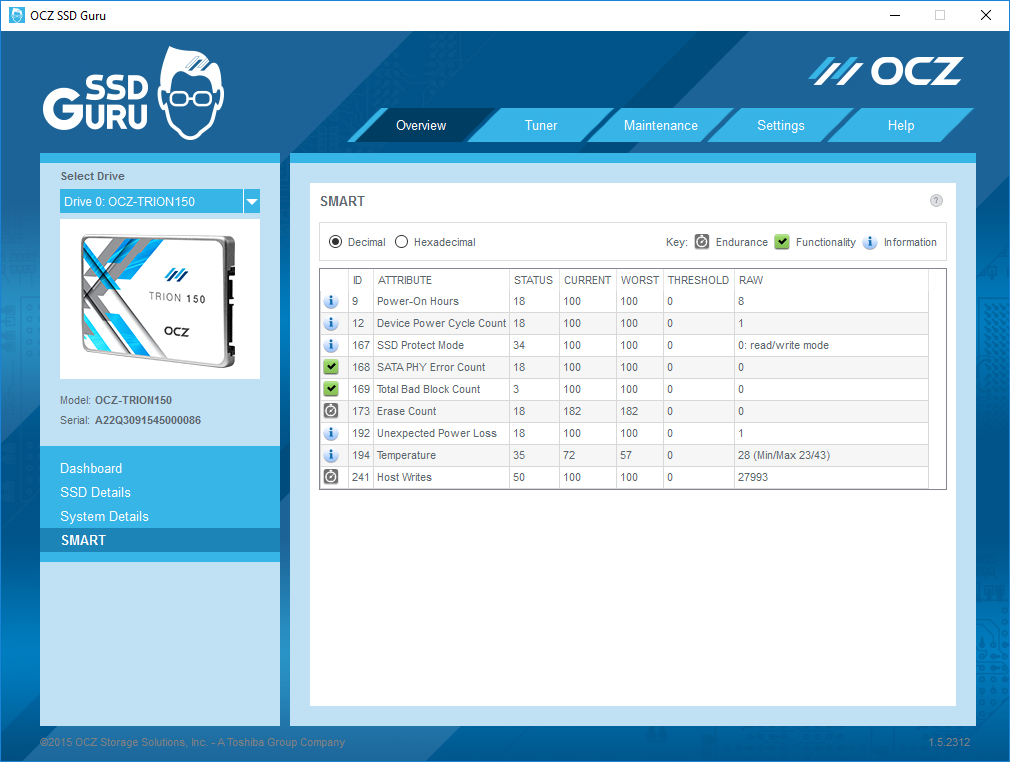Select the Device Power Cycle Count text
The image size is (1010, 762).
pos(441,323)
